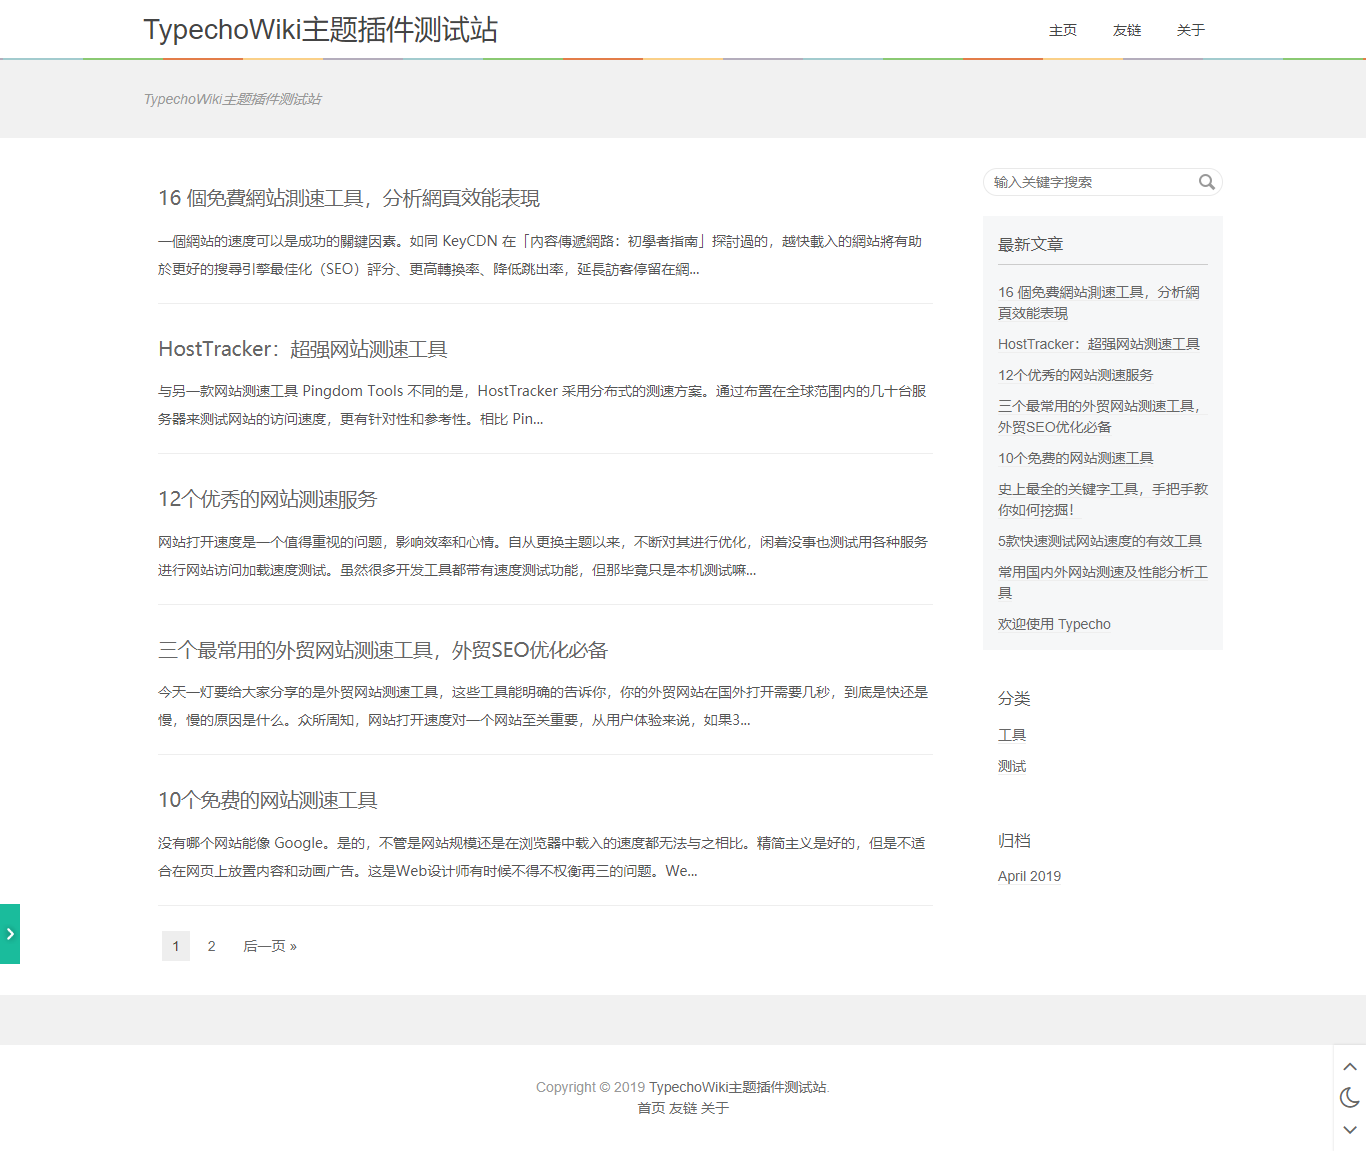Screen dimensions: 1366x1151
Task: Open the 三个最常用的外贸网站测速工具 article title
Action: pyautogui.click(x=383, y=650)
